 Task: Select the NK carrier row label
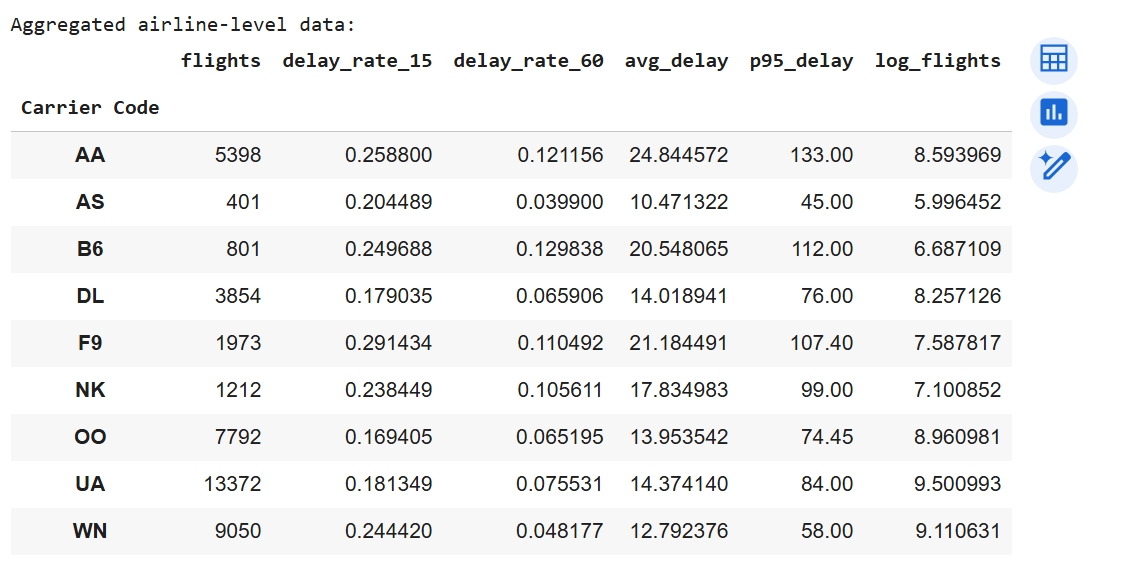89,390
